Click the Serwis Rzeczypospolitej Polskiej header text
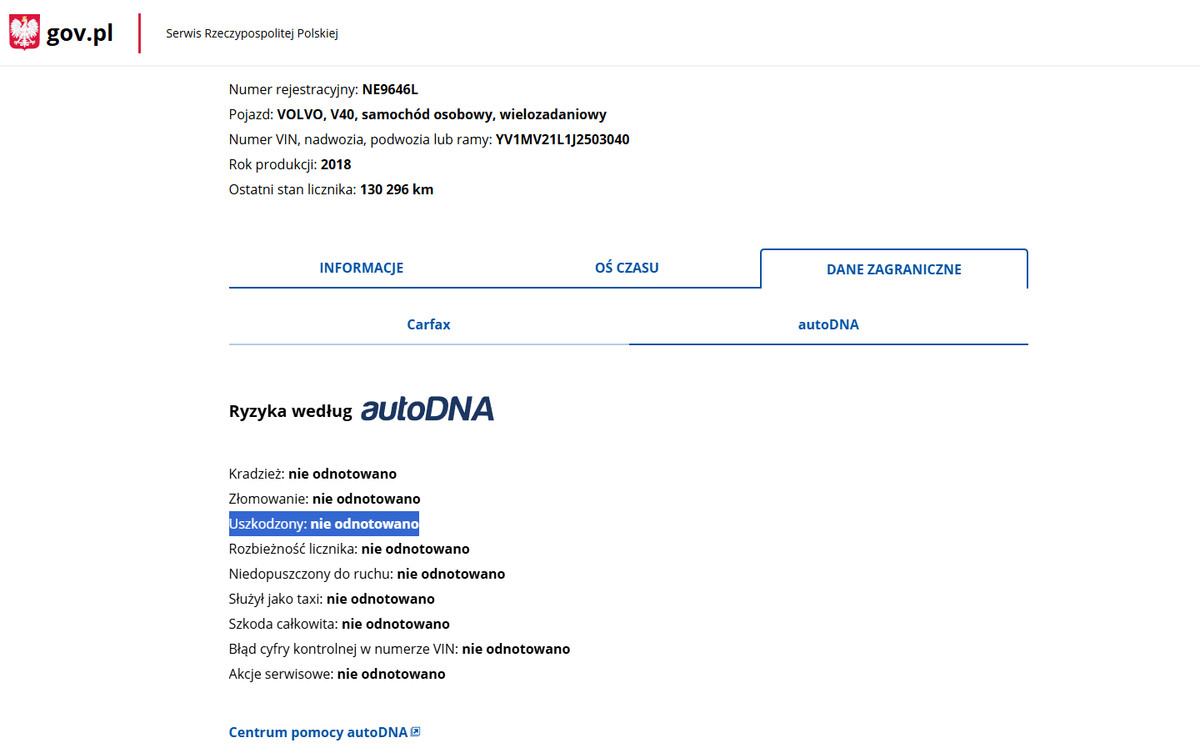1200x748 pixels. click(x=252, y=34)
